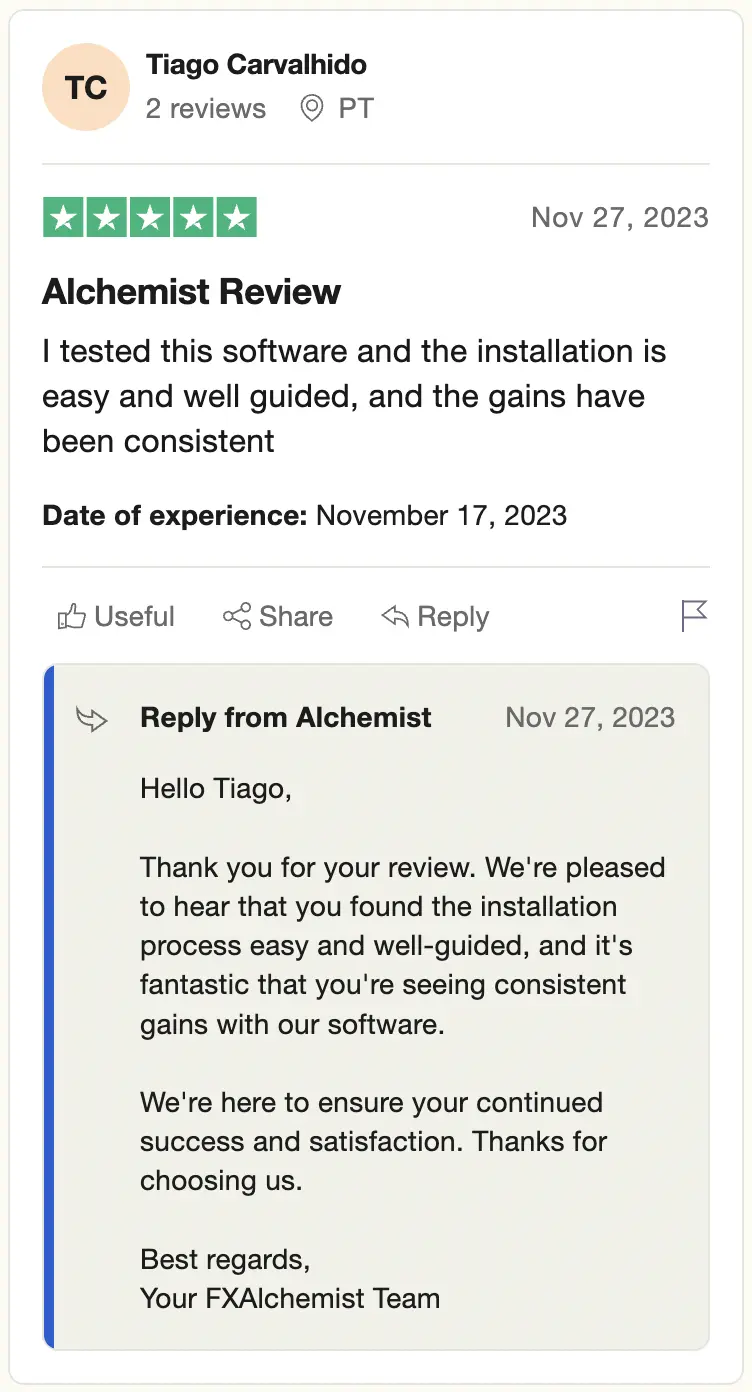Mark the review as Useful
752x1392 pixels.
coord(134,617)
